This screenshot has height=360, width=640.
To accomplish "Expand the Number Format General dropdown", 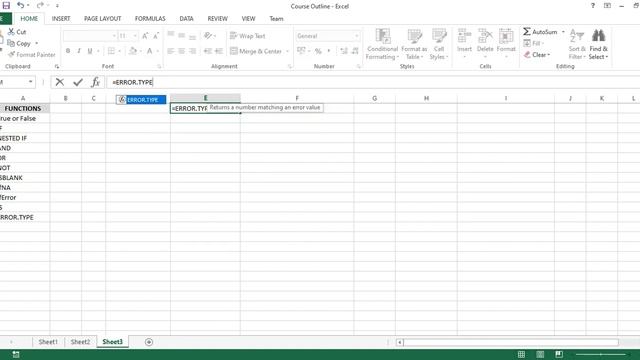I will [356, 36].
